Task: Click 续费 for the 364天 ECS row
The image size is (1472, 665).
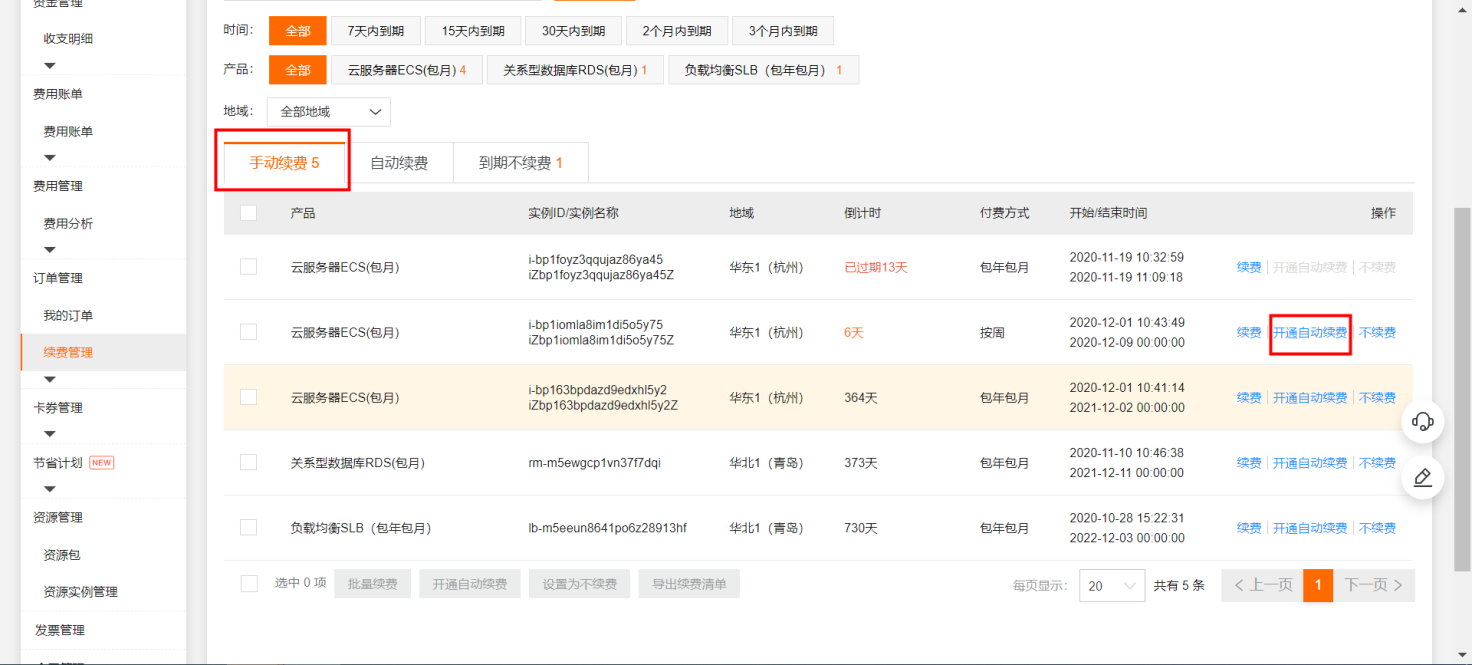Action: [x=1249, y=397]
